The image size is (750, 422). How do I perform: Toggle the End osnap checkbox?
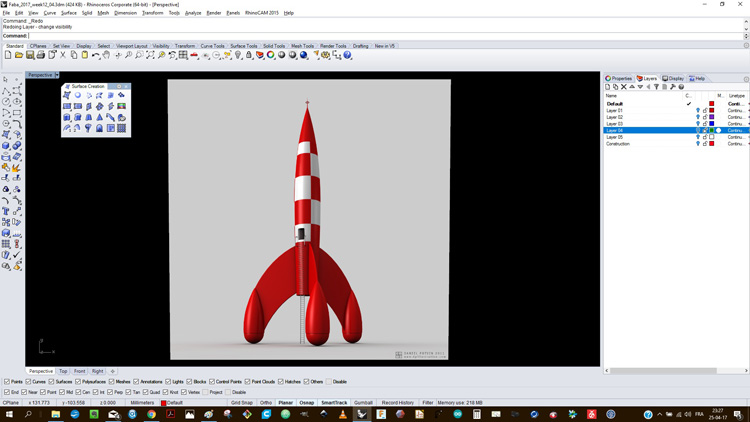(x=7, y=392)
